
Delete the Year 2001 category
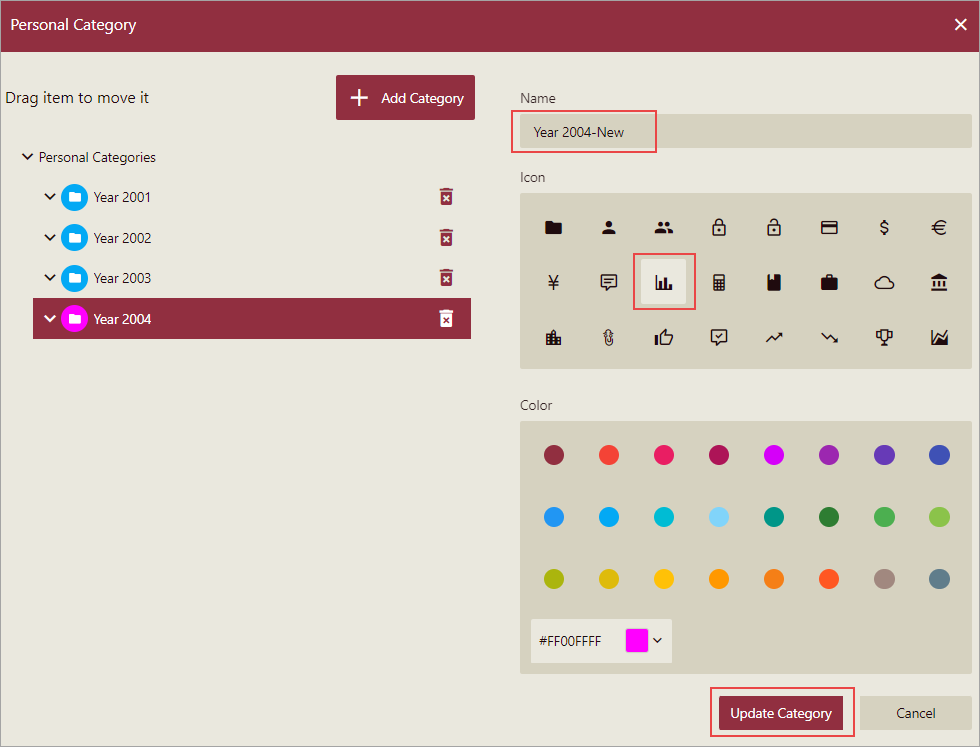(446, 197)
